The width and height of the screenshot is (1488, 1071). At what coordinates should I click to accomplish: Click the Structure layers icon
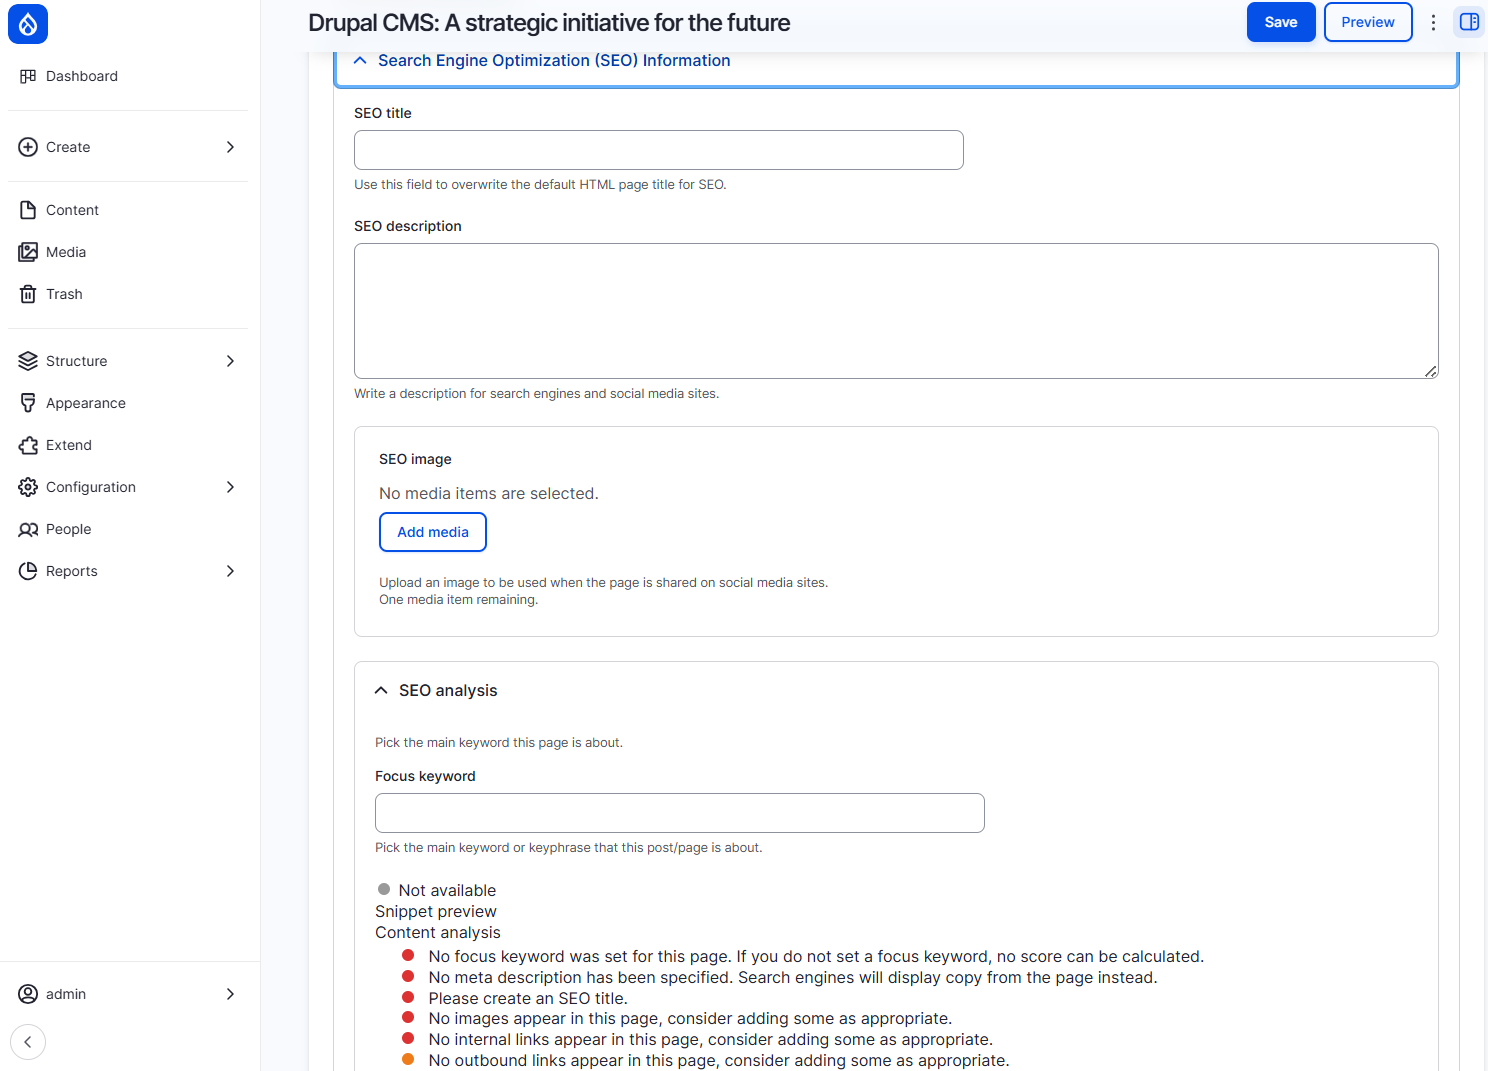(28, 361)
